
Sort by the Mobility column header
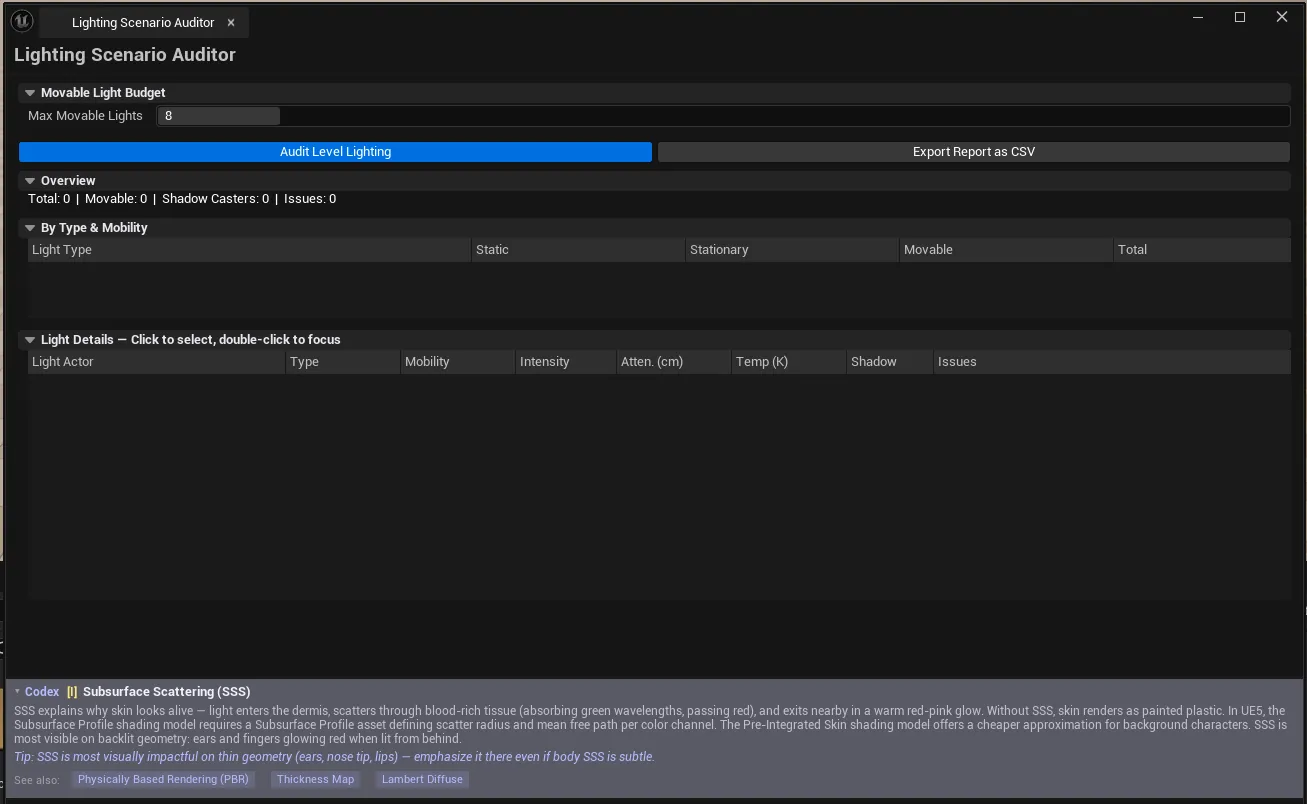(x=458, y=362)
